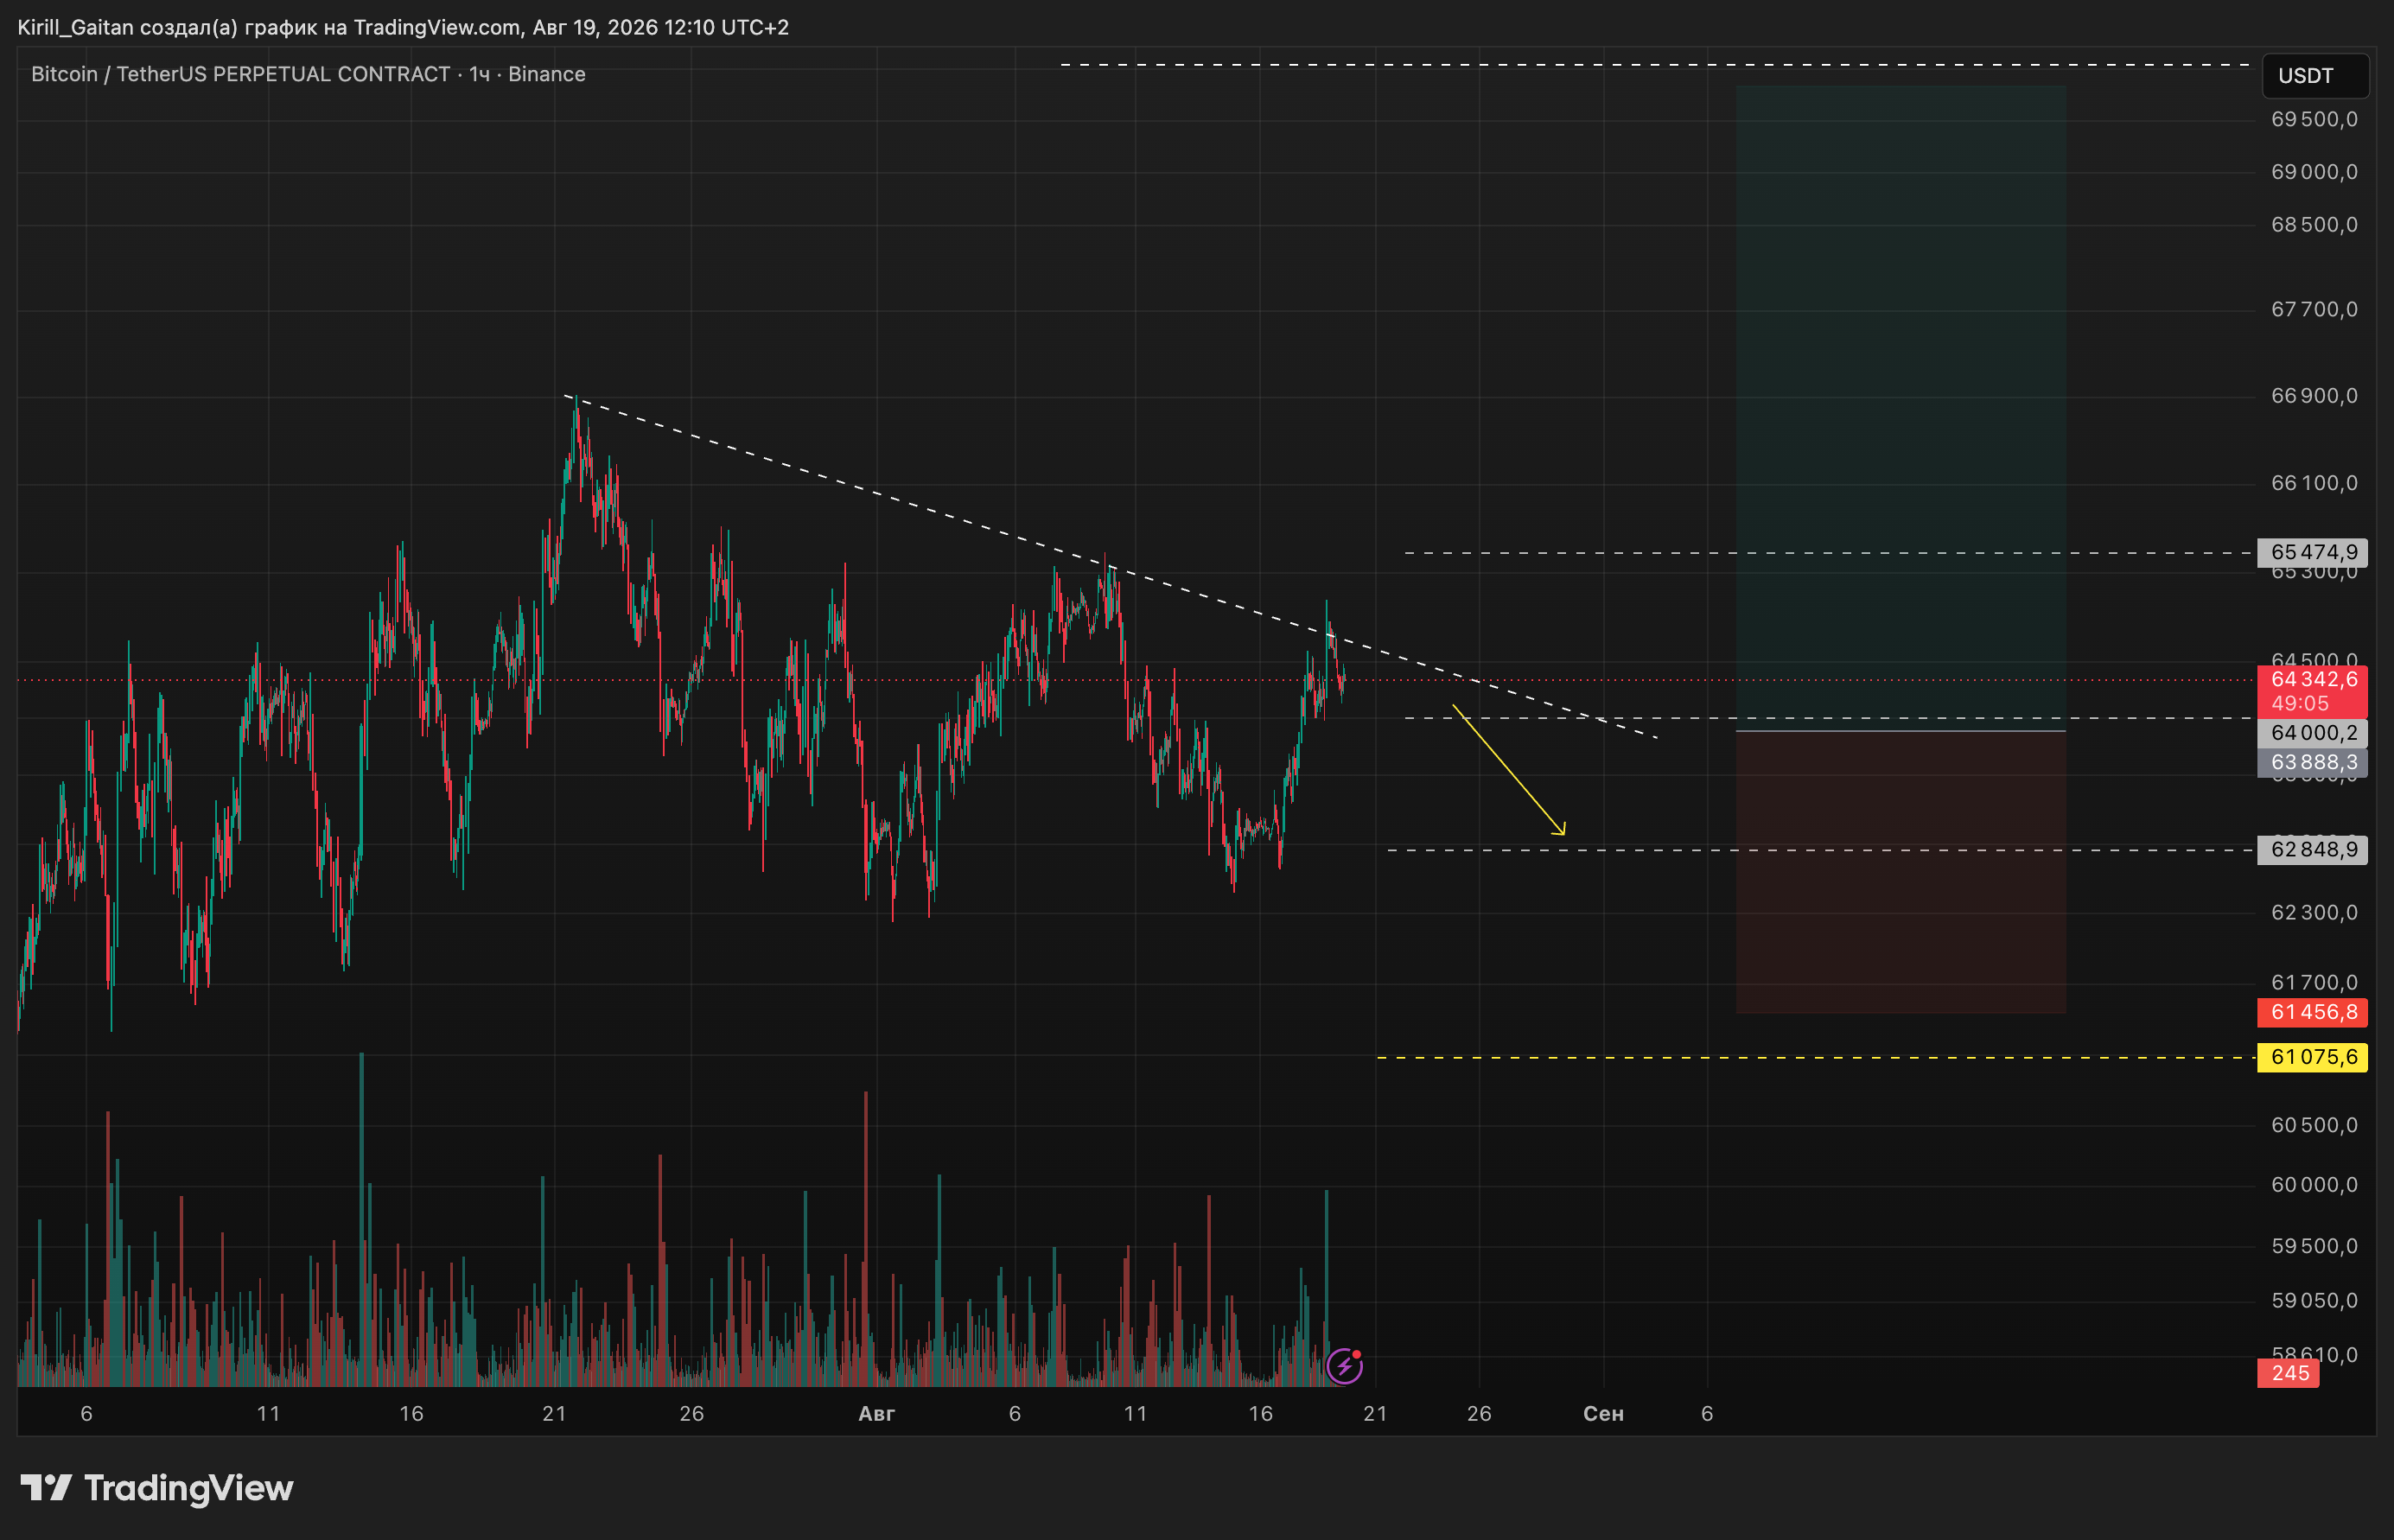
Task: Click the Сен month label on time axis
Action: 1603,1414
